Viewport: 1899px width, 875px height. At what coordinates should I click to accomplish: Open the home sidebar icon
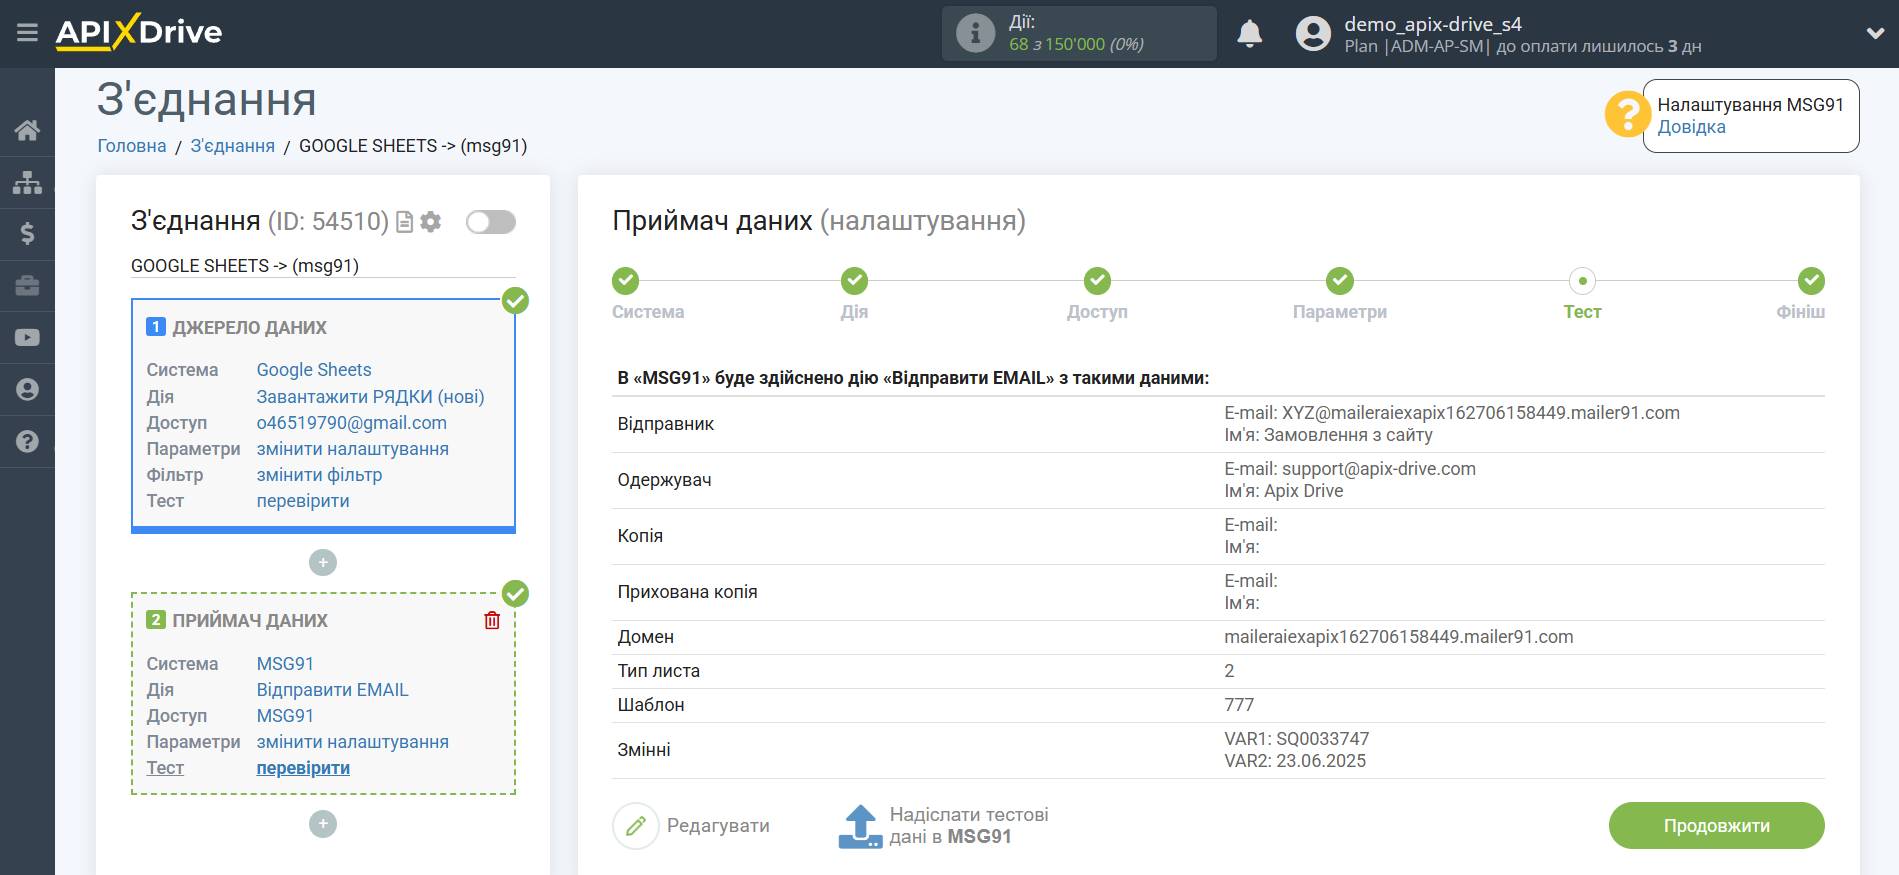(x=27, y=130)
